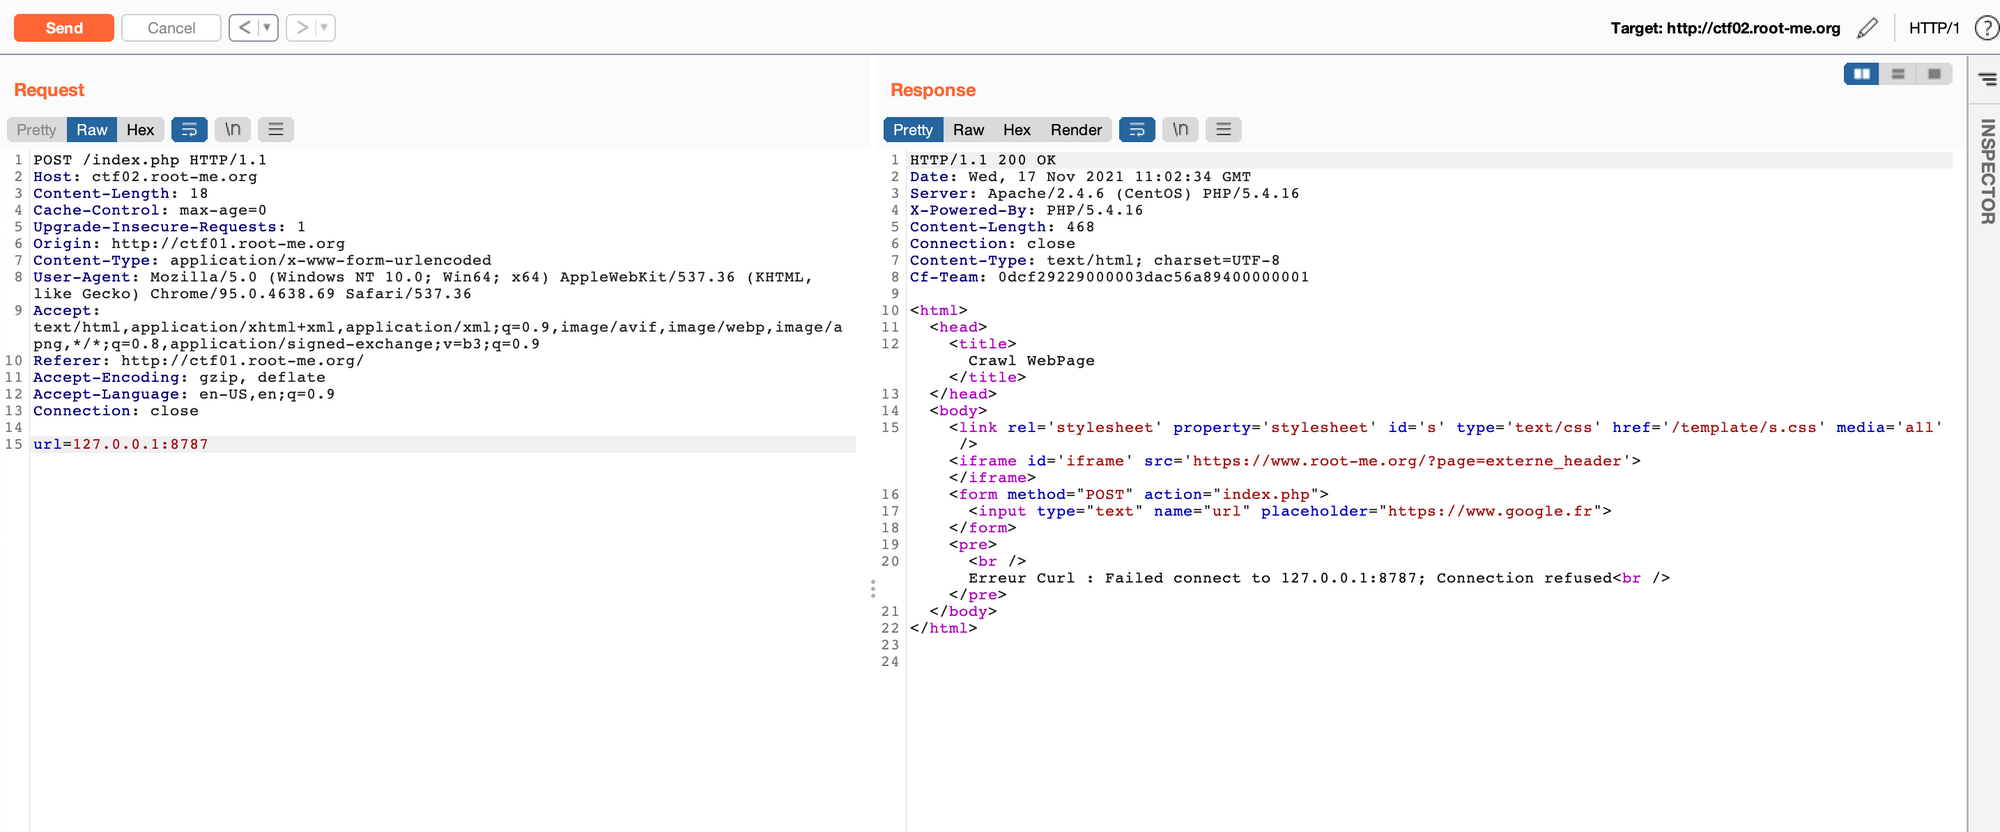Click the Server: Apache response header
2000x832 pixels.
[1105, 194]
